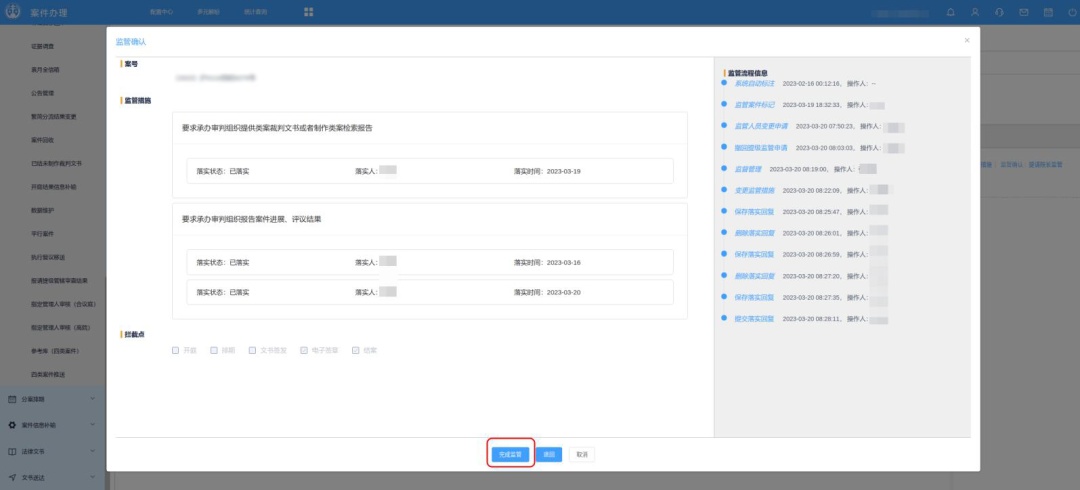Click the user profile icon
Image resolution: width=1080 pixels, height=490 pixels.
click(x=974, y=12)
